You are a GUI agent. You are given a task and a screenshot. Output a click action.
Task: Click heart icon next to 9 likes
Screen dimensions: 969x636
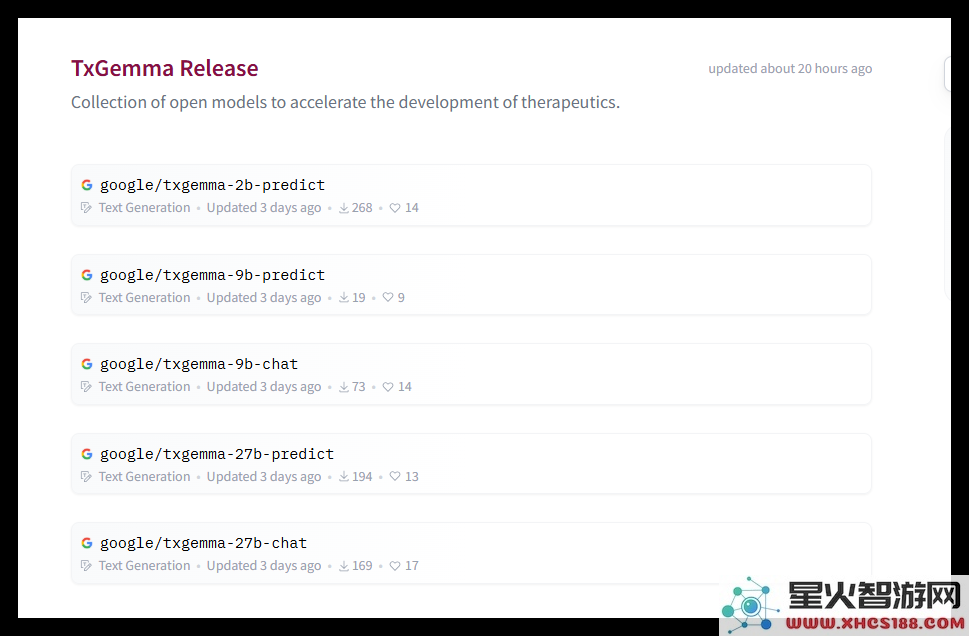[x=387, y=297]
